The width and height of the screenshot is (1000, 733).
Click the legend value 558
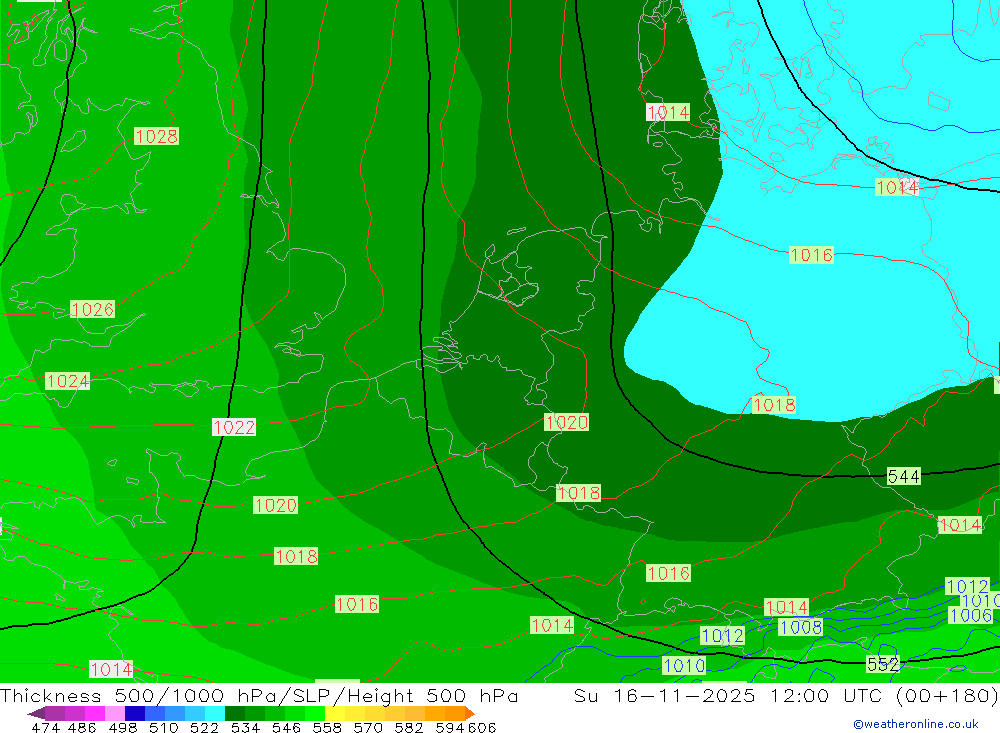(327, 727)
